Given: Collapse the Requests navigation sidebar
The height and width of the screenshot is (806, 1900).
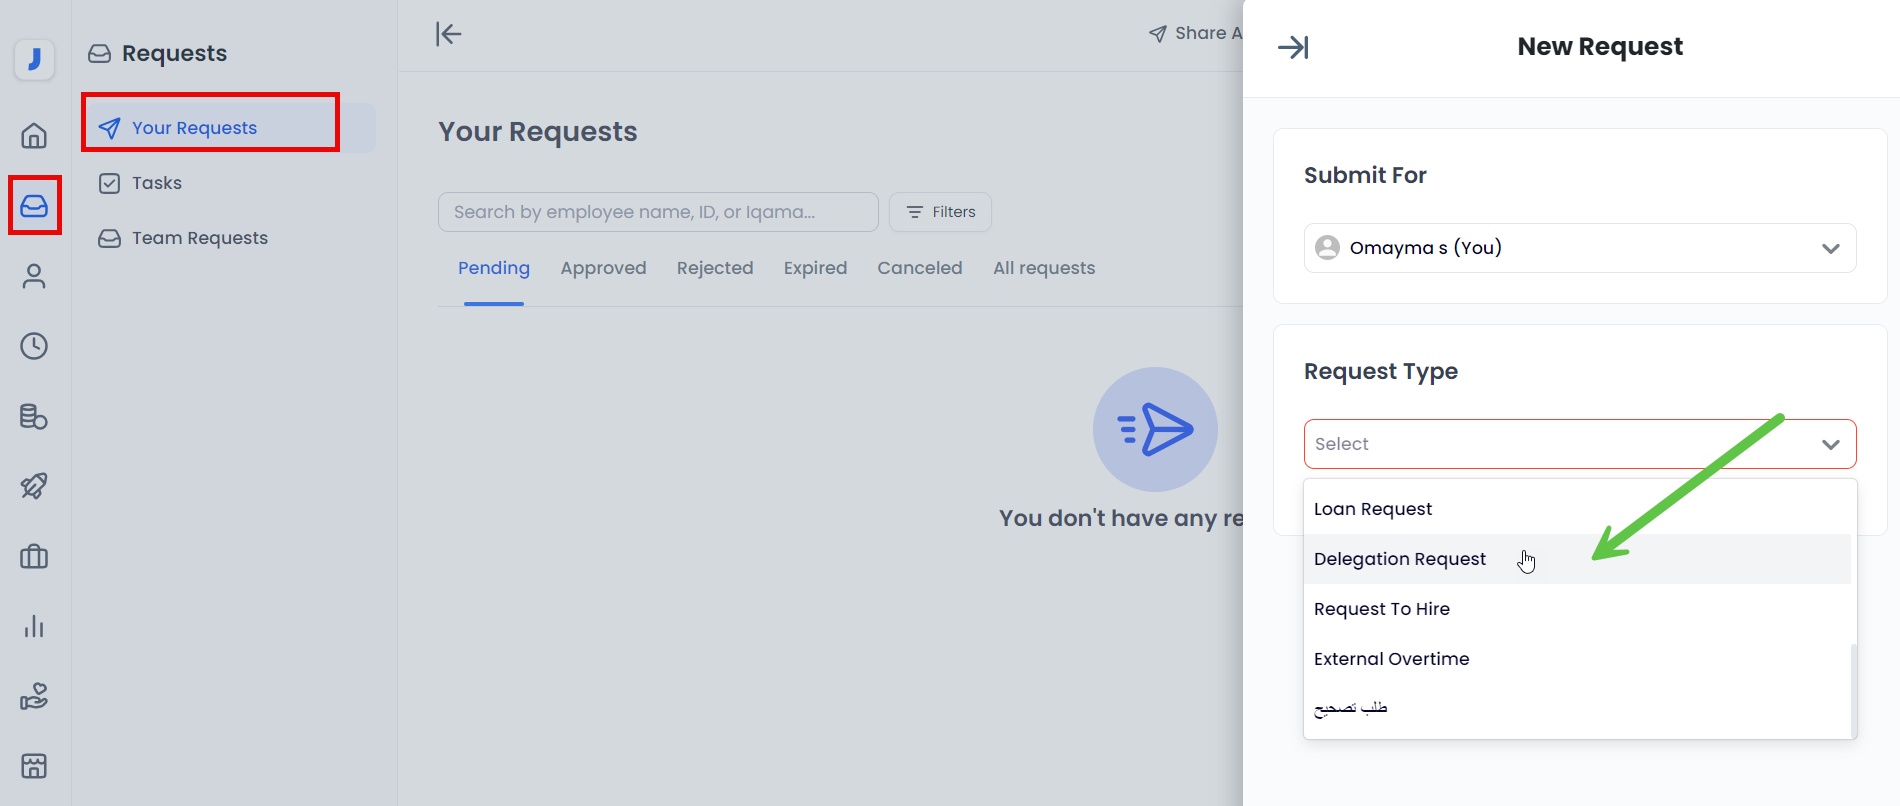Looking at the screenshot, I should [x=448, y=34].
